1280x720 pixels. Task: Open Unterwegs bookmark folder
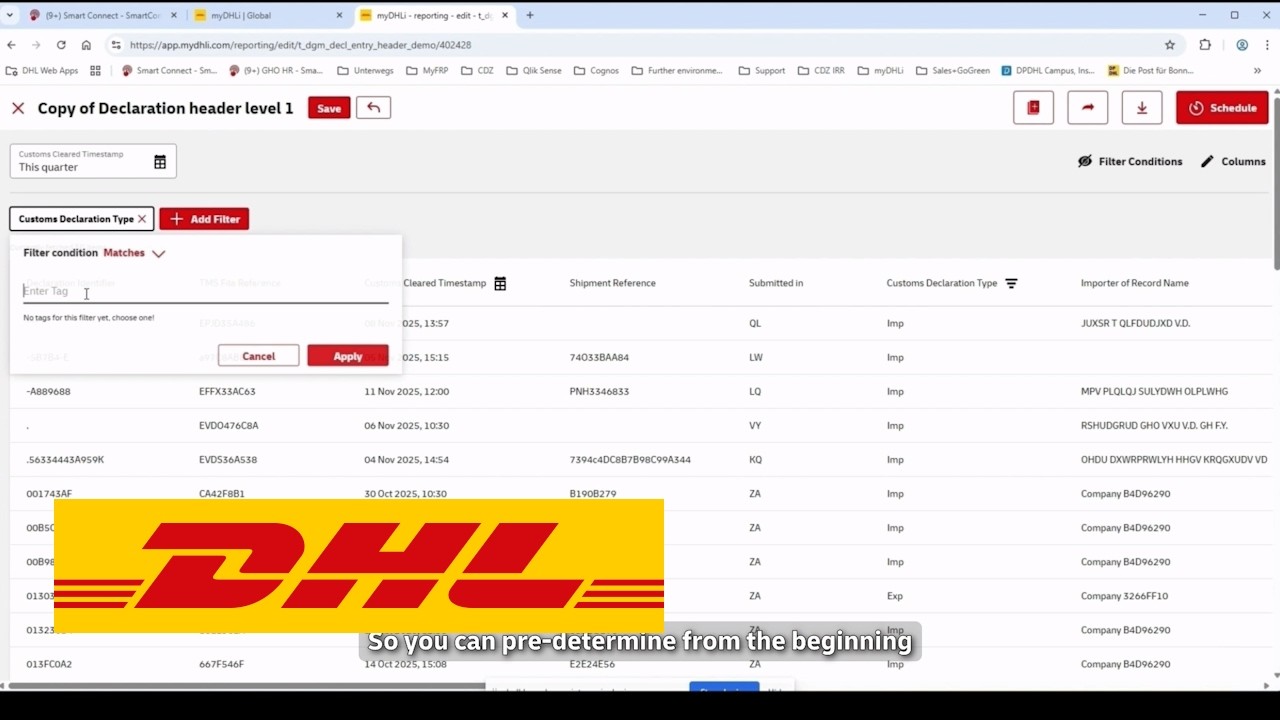click(365, 71)
